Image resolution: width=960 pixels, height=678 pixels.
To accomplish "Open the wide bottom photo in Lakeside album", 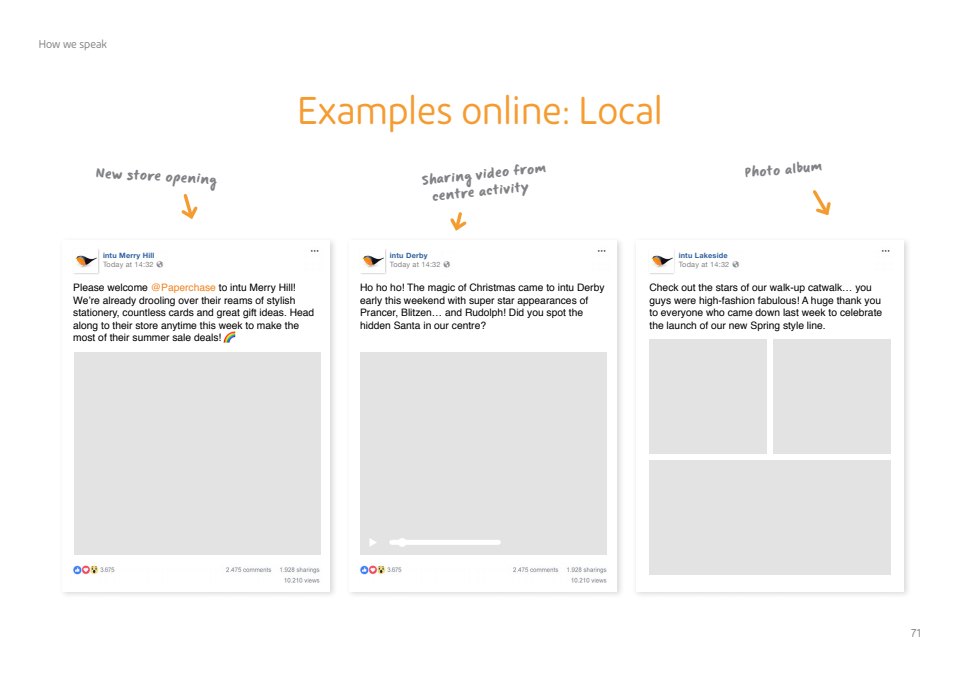I will 770,518.
